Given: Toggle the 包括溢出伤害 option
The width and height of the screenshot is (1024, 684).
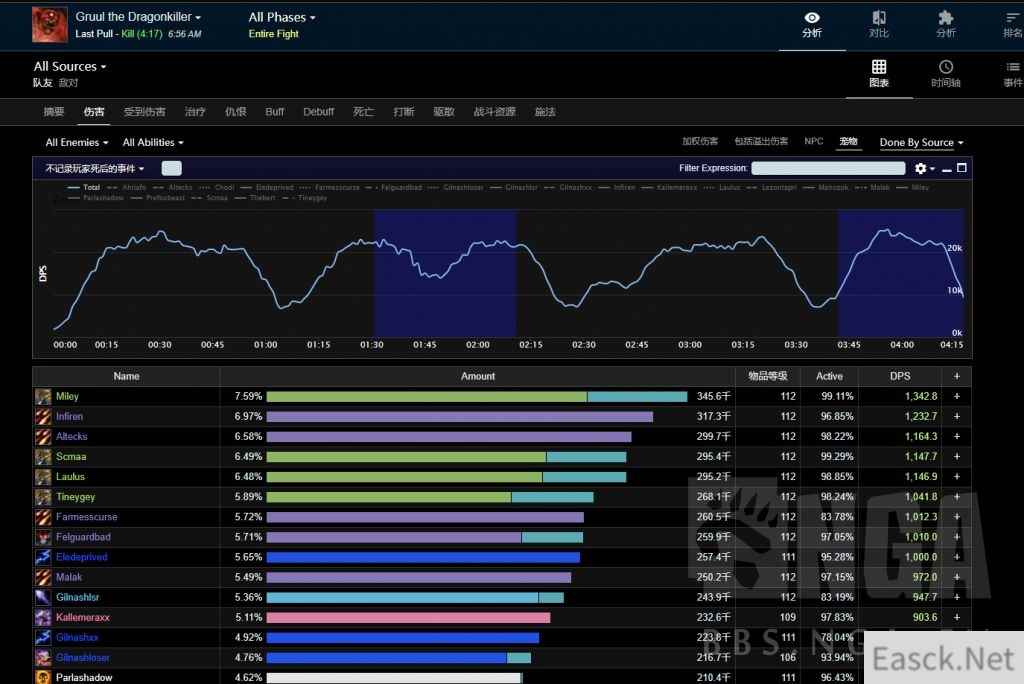Looking at the screenshot, I should (760, 142).
